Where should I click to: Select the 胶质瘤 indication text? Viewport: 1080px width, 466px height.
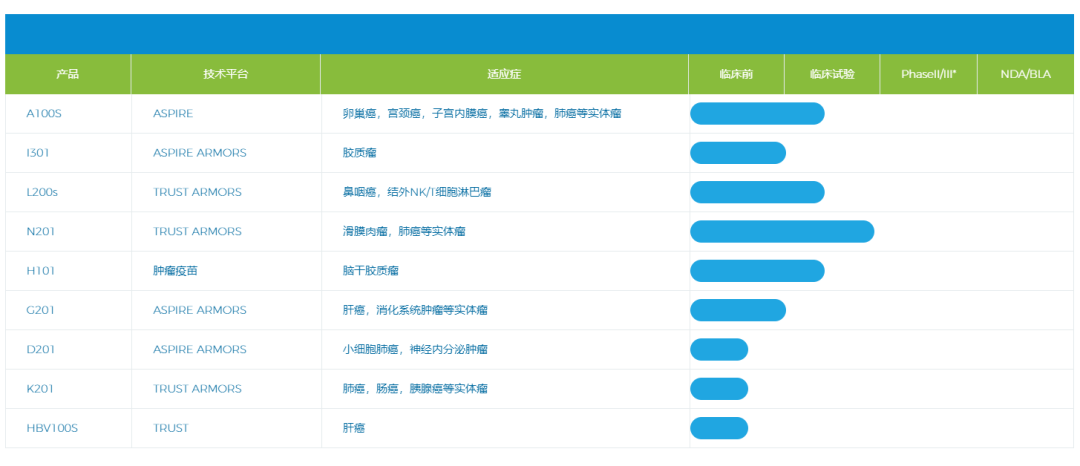click(359, 153)
